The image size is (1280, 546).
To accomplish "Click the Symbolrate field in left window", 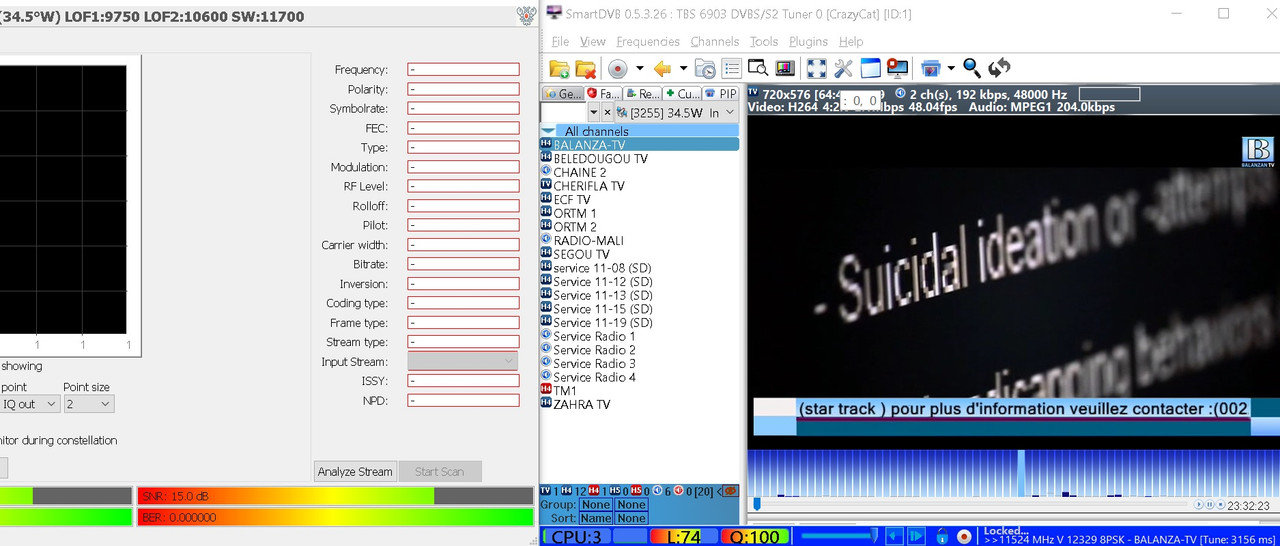I will pos(463,109).
